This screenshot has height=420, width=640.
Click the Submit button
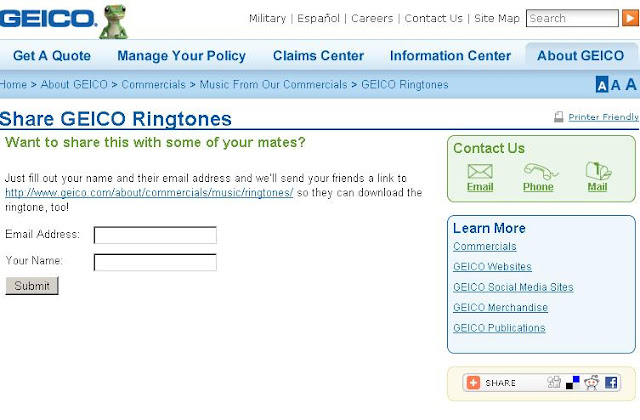coord(32,286)
